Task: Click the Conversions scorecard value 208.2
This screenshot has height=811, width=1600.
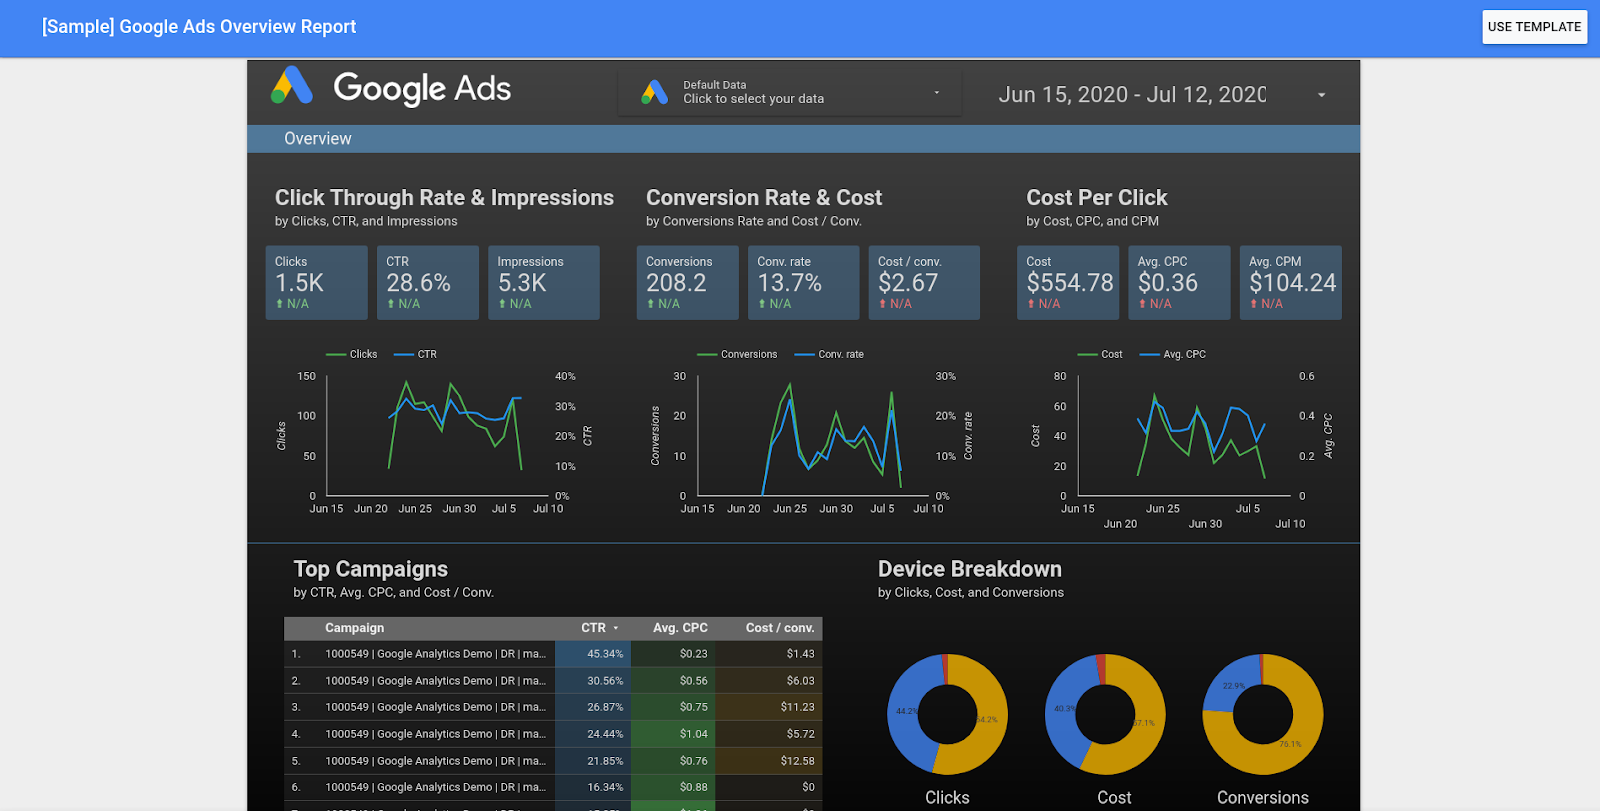Action: [676, 283]
